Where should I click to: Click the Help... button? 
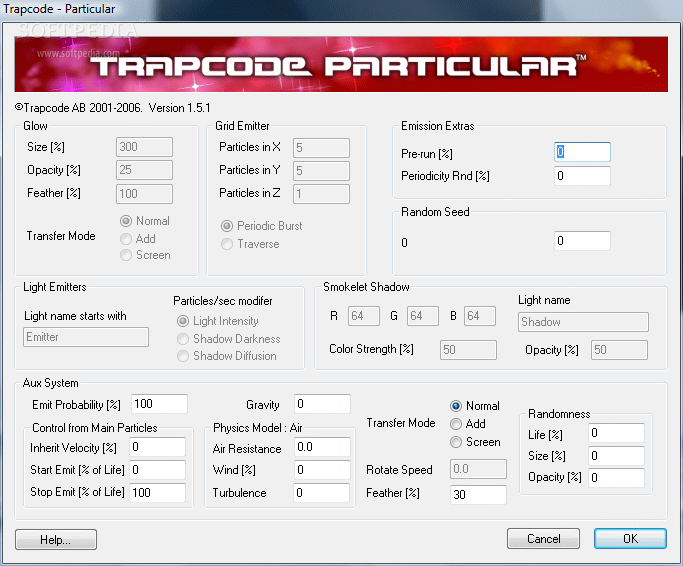pyautogui.click(x=56, y=539)
